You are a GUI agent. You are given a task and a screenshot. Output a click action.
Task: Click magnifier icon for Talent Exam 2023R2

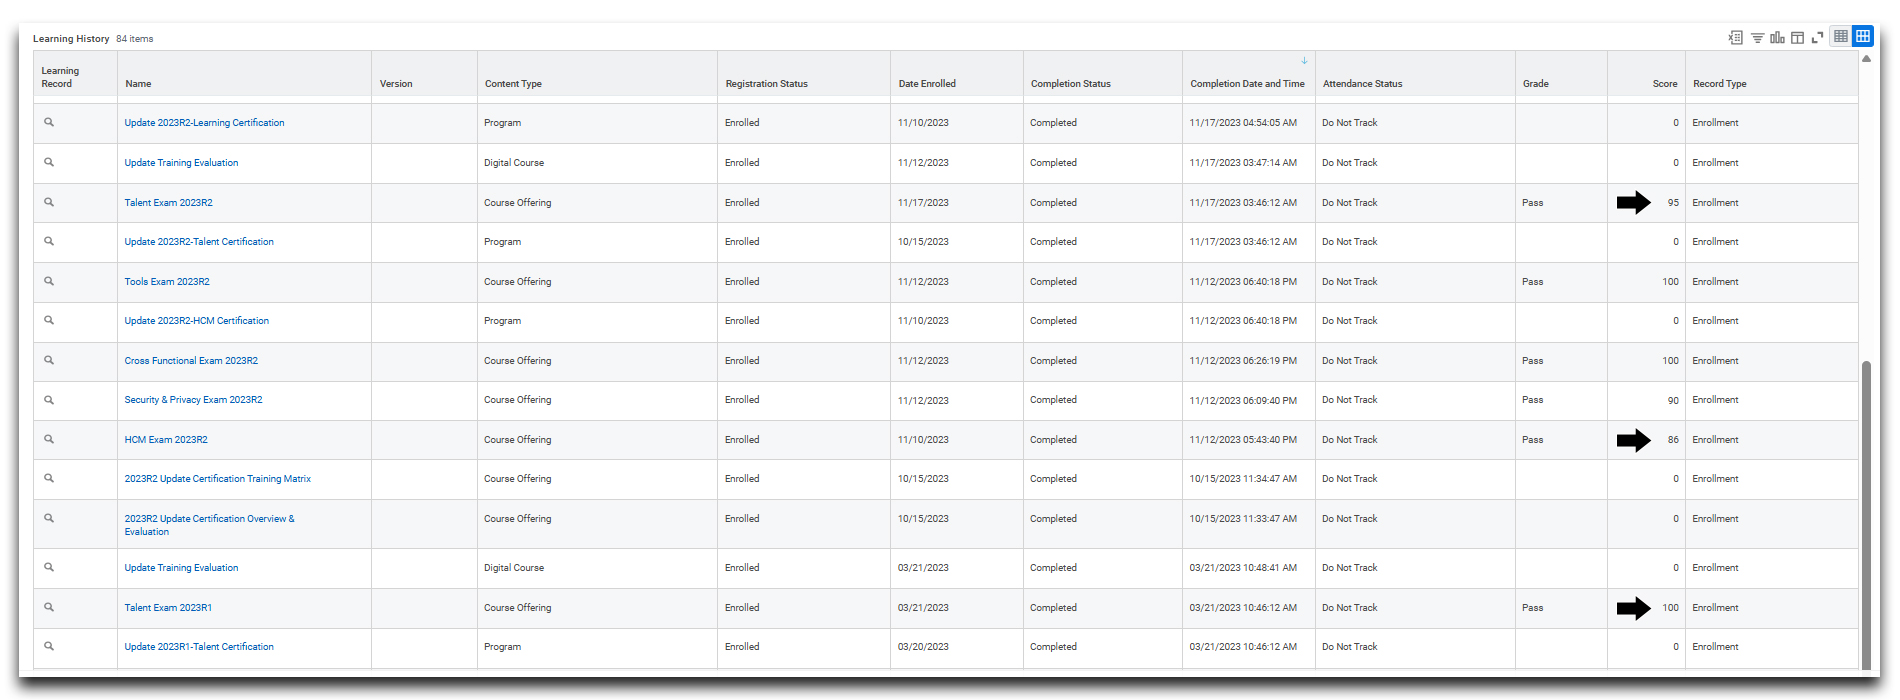pyautogui.click(x=49, y=202)
